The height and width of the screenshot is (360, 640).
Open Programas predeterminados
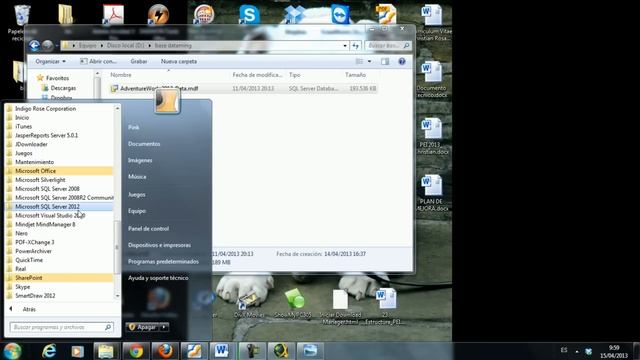point(163,261)
